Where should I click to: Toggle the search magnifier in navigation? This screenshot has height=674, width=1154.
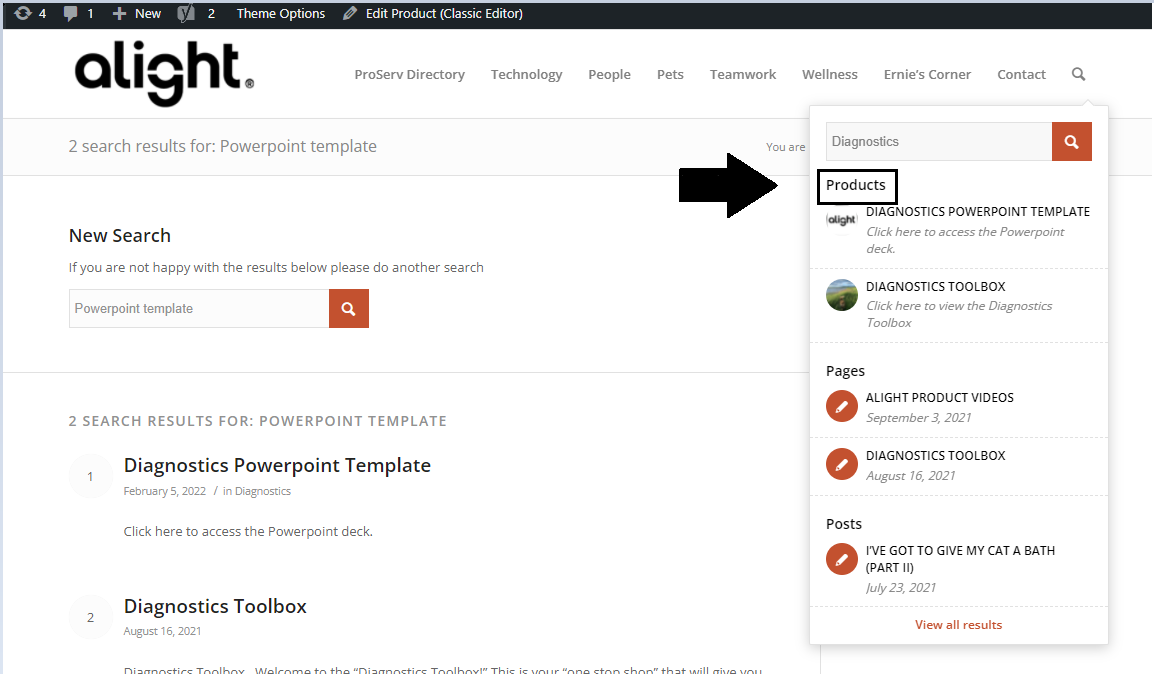click(1078, 74)
